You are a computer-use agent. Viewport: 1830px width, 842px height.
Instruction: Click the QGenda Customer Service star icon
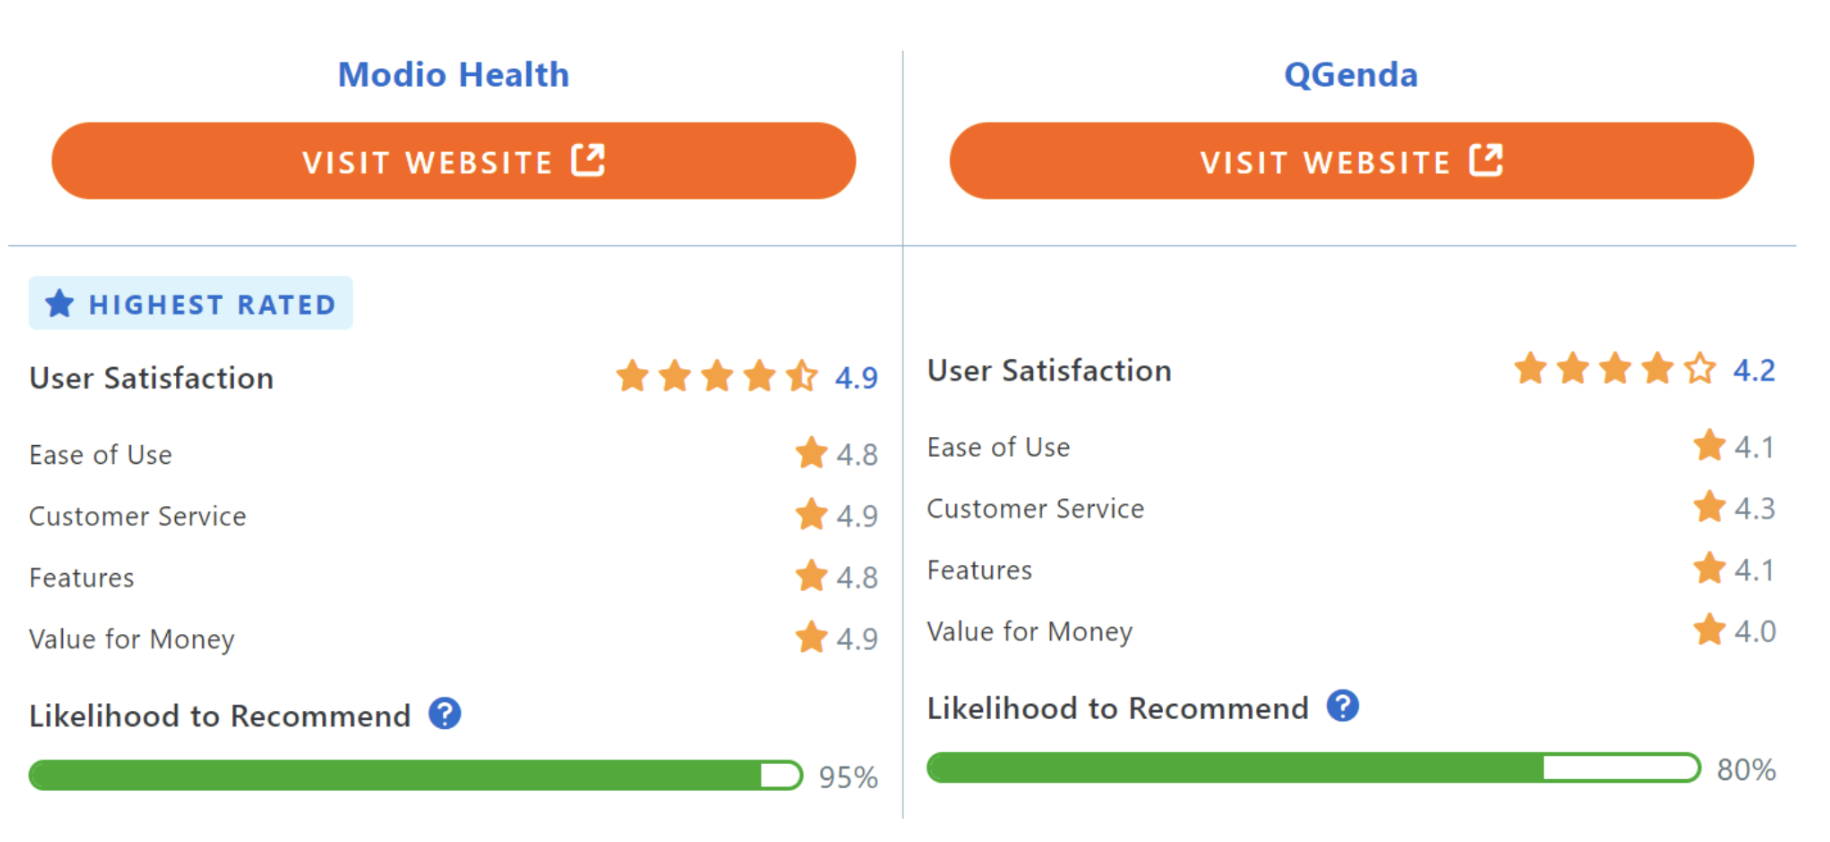pyautogui.click(x=1709, y=507)
